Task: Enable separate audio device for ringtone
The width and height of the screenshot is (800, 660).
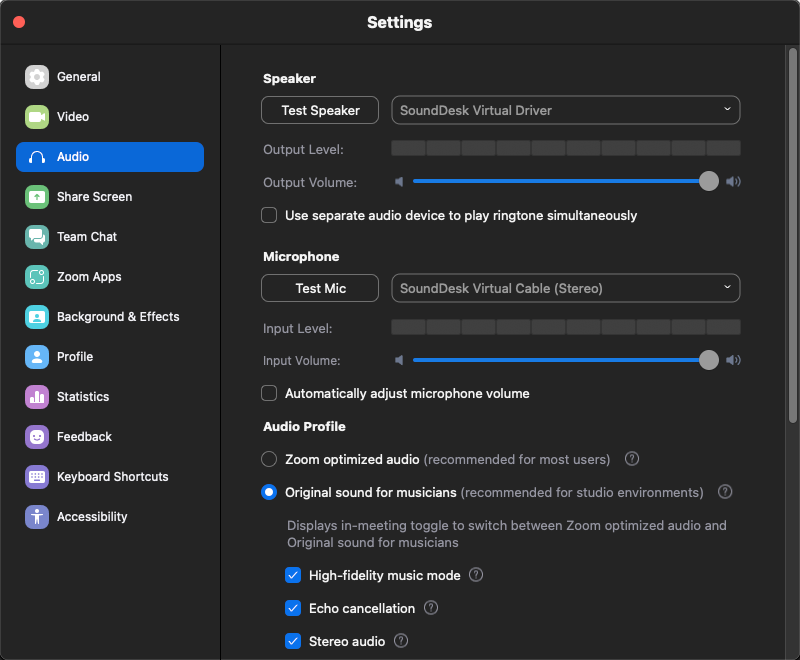Action: click(x=269, y=215)
